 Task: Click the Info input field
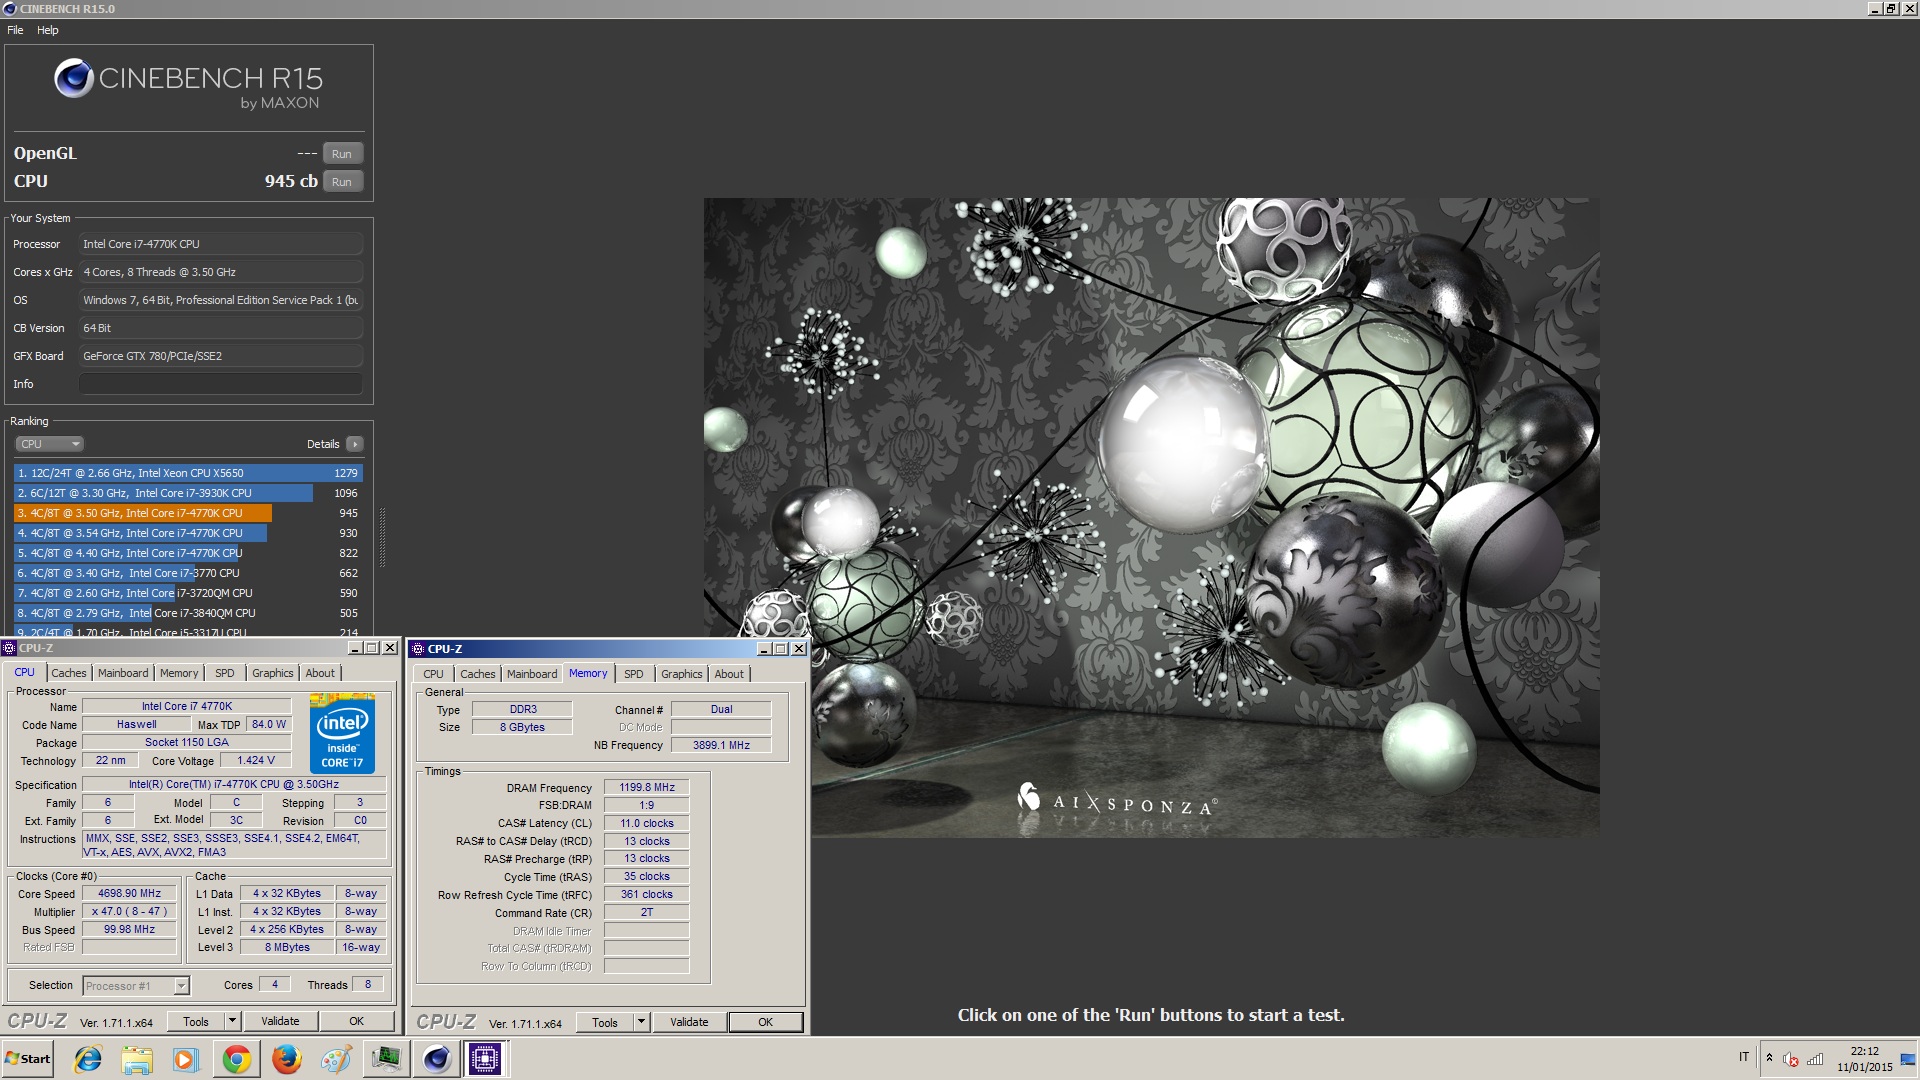(221, 384)
